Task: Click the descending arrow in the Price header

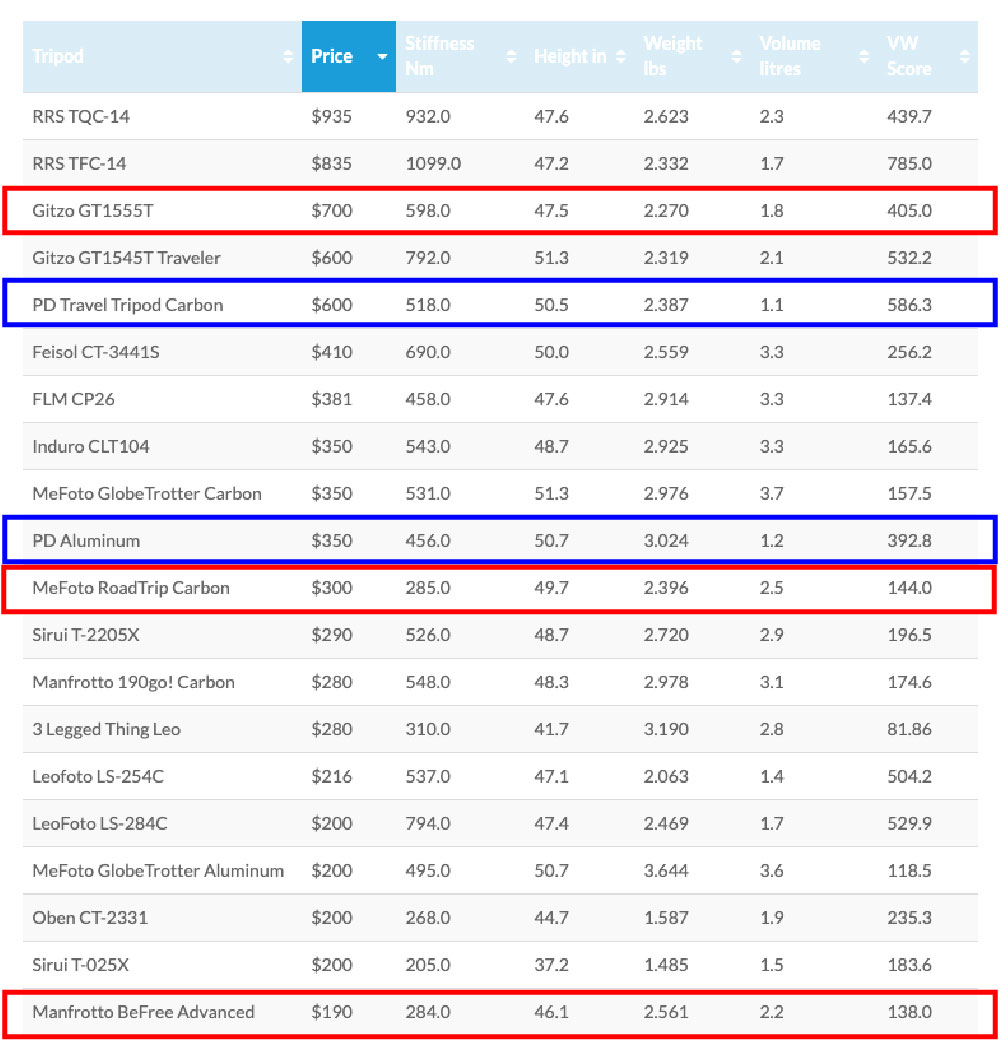Action: 382,57
